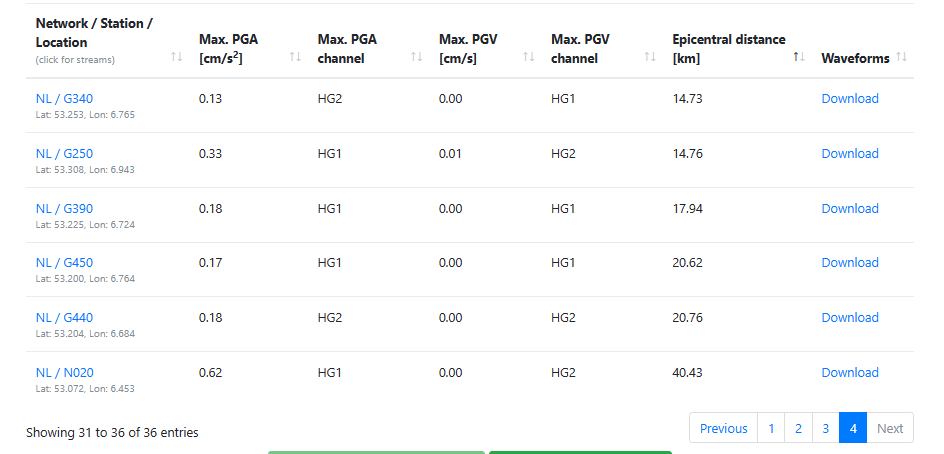Sort by Network / Station / Location column
Viewport: 944px width, 454px height.
(x=94, y=40)
